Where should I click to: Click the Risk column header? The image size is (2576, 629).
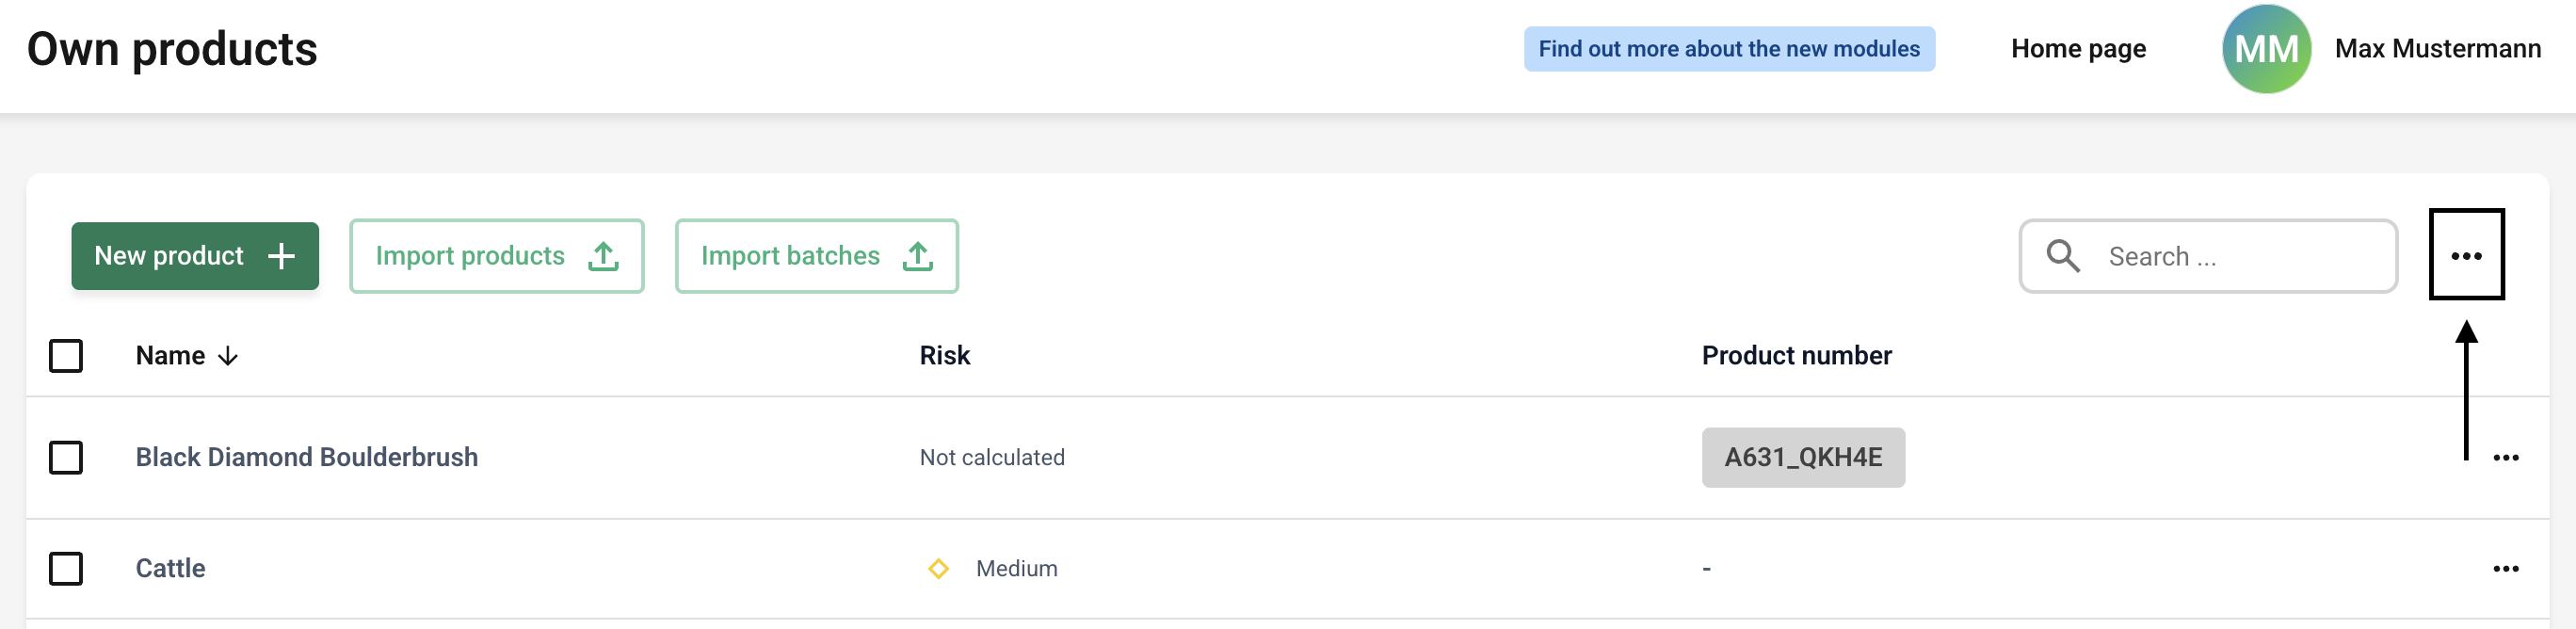pos(944,355)
